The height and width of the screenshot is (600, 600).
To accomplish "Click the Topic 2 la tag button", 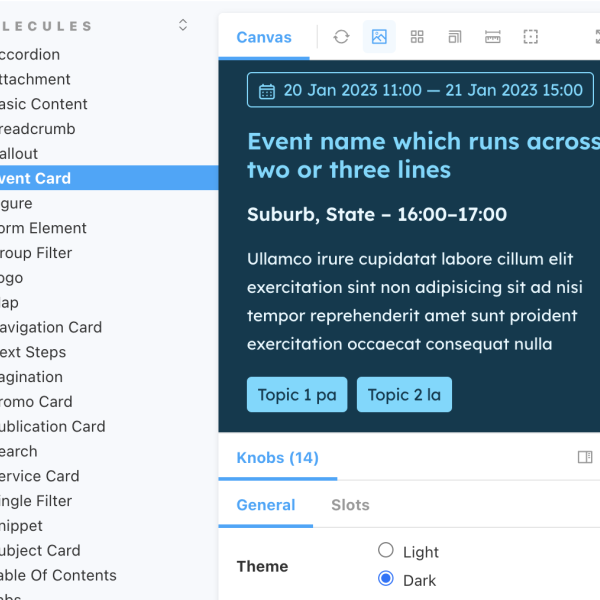I will click(404, 395).
